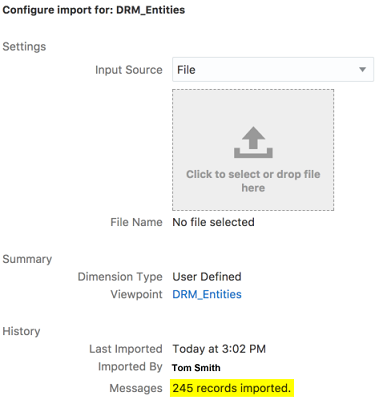Select the highlighted '245 records imported.' message
This screenshot has height=404, width=375.
coord(232,388)
